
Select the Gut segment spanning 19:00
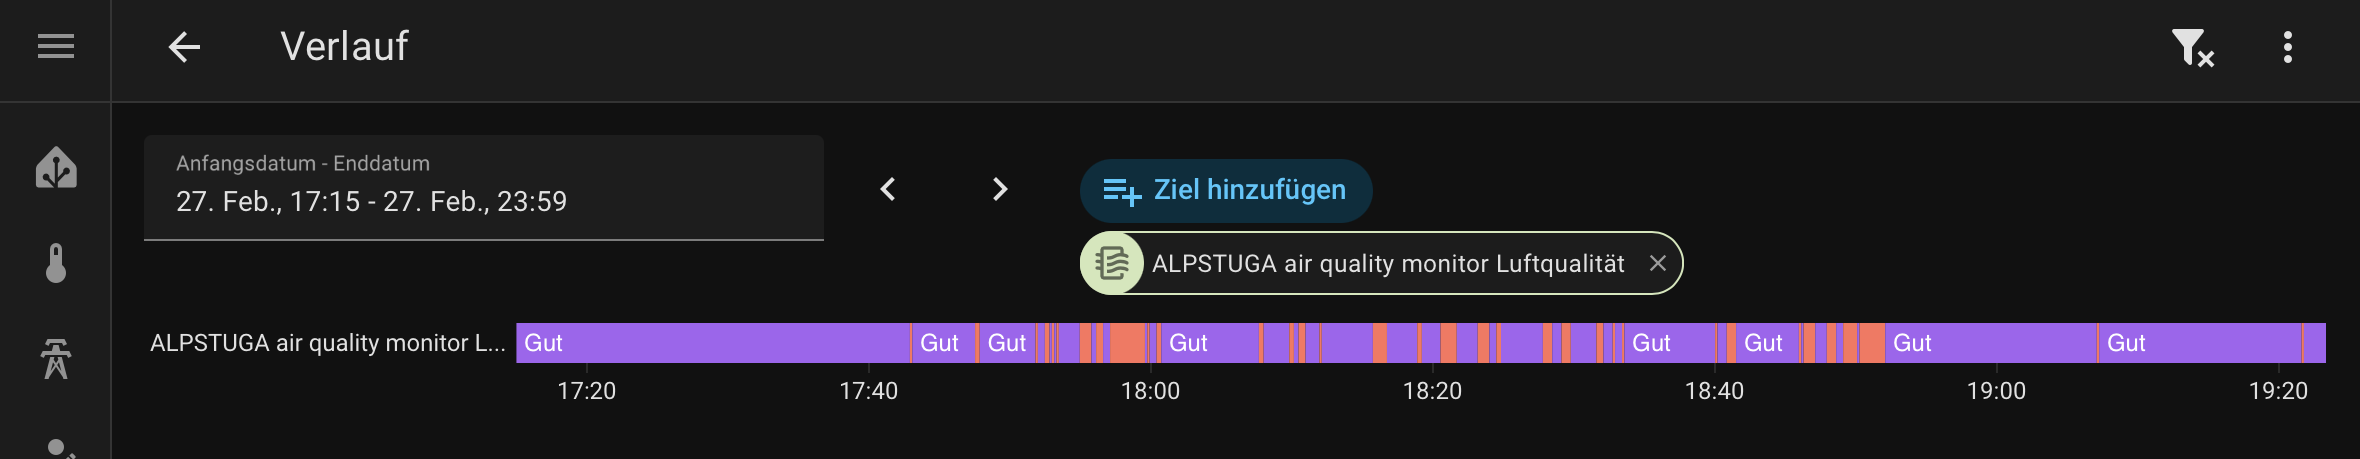click(x=1990, y=343)
